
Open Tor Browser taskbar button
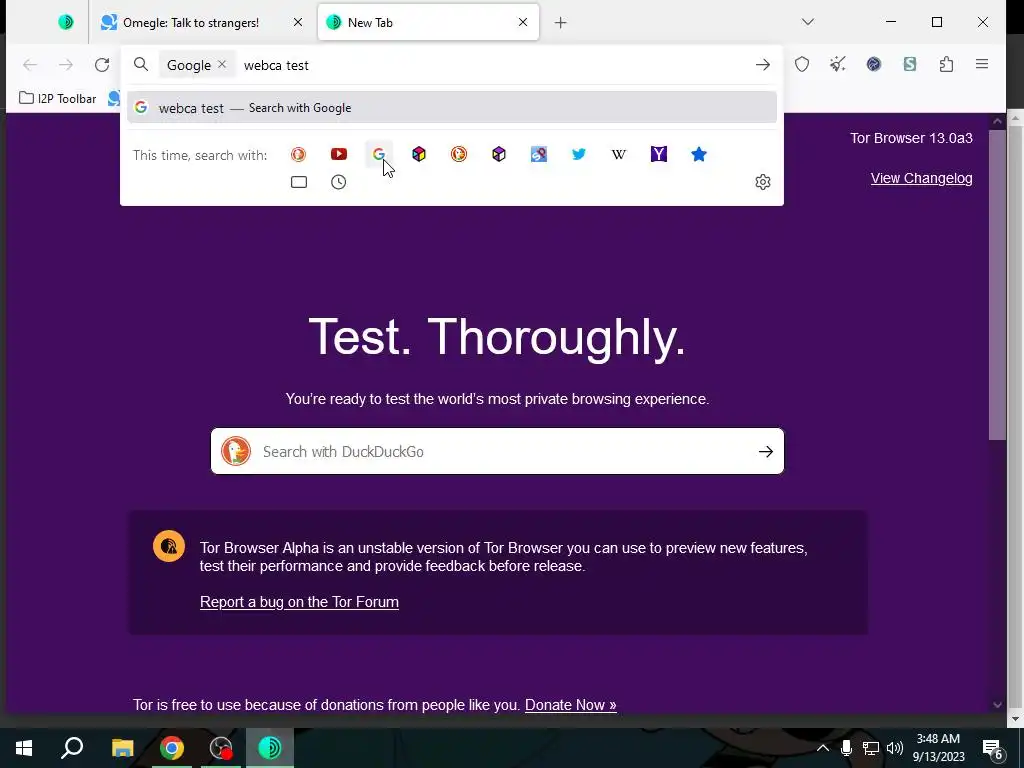coord(270,748)
